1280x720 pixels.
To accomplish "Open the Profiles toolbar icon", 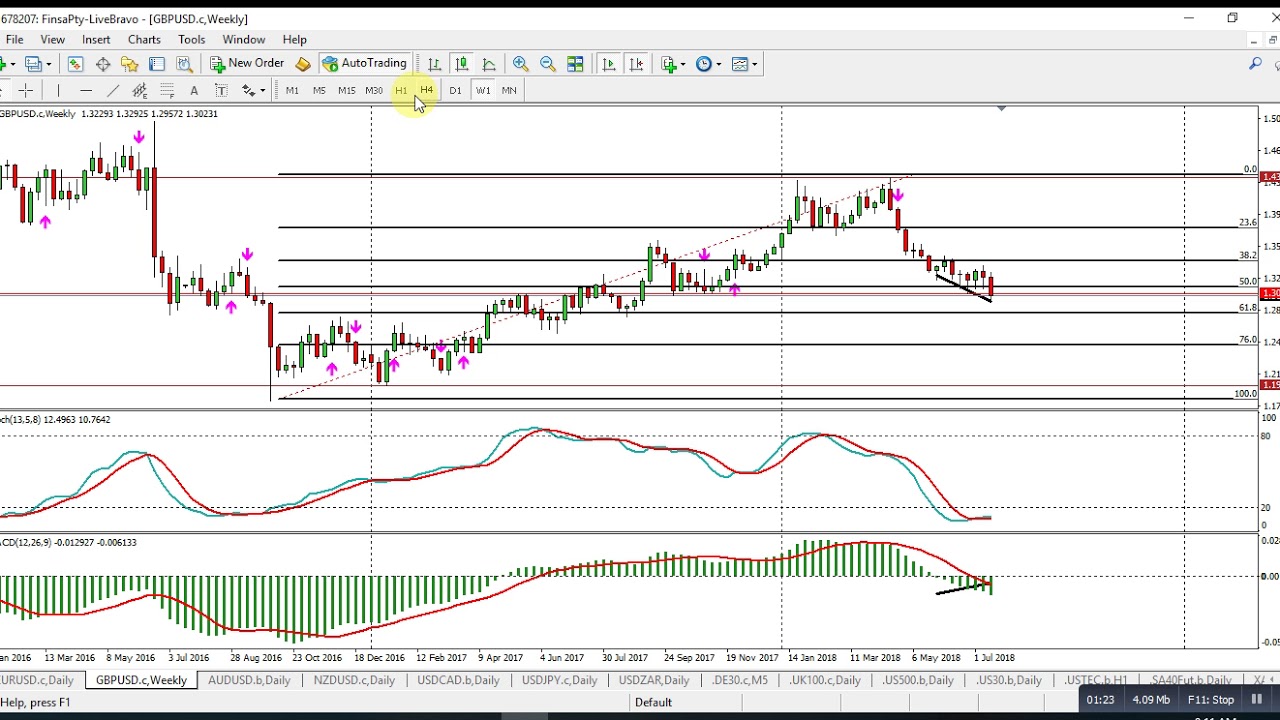I will [33, 64].
